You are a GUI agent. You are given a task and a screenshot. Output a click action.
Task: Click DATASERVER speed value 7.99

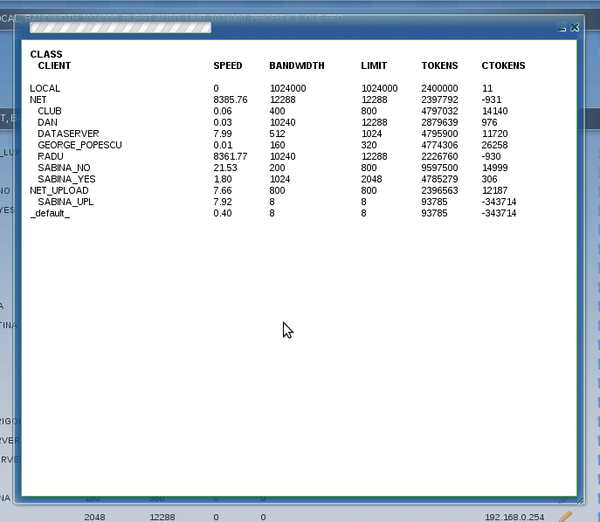(223, 134)
